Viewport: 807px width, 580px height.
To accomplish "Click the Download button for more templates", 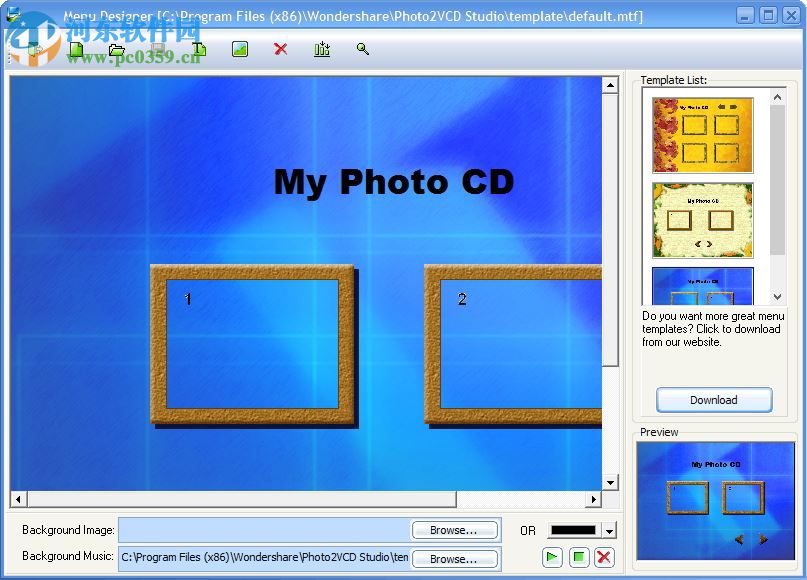I will [713, 399].
